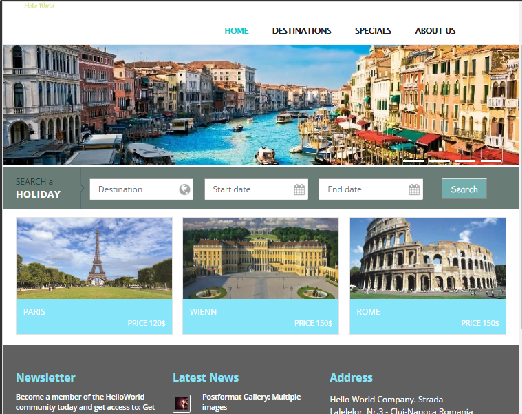Select the first slider indicator bar
Viewport: 522px width, 414px height.
(x=413, y=161)
